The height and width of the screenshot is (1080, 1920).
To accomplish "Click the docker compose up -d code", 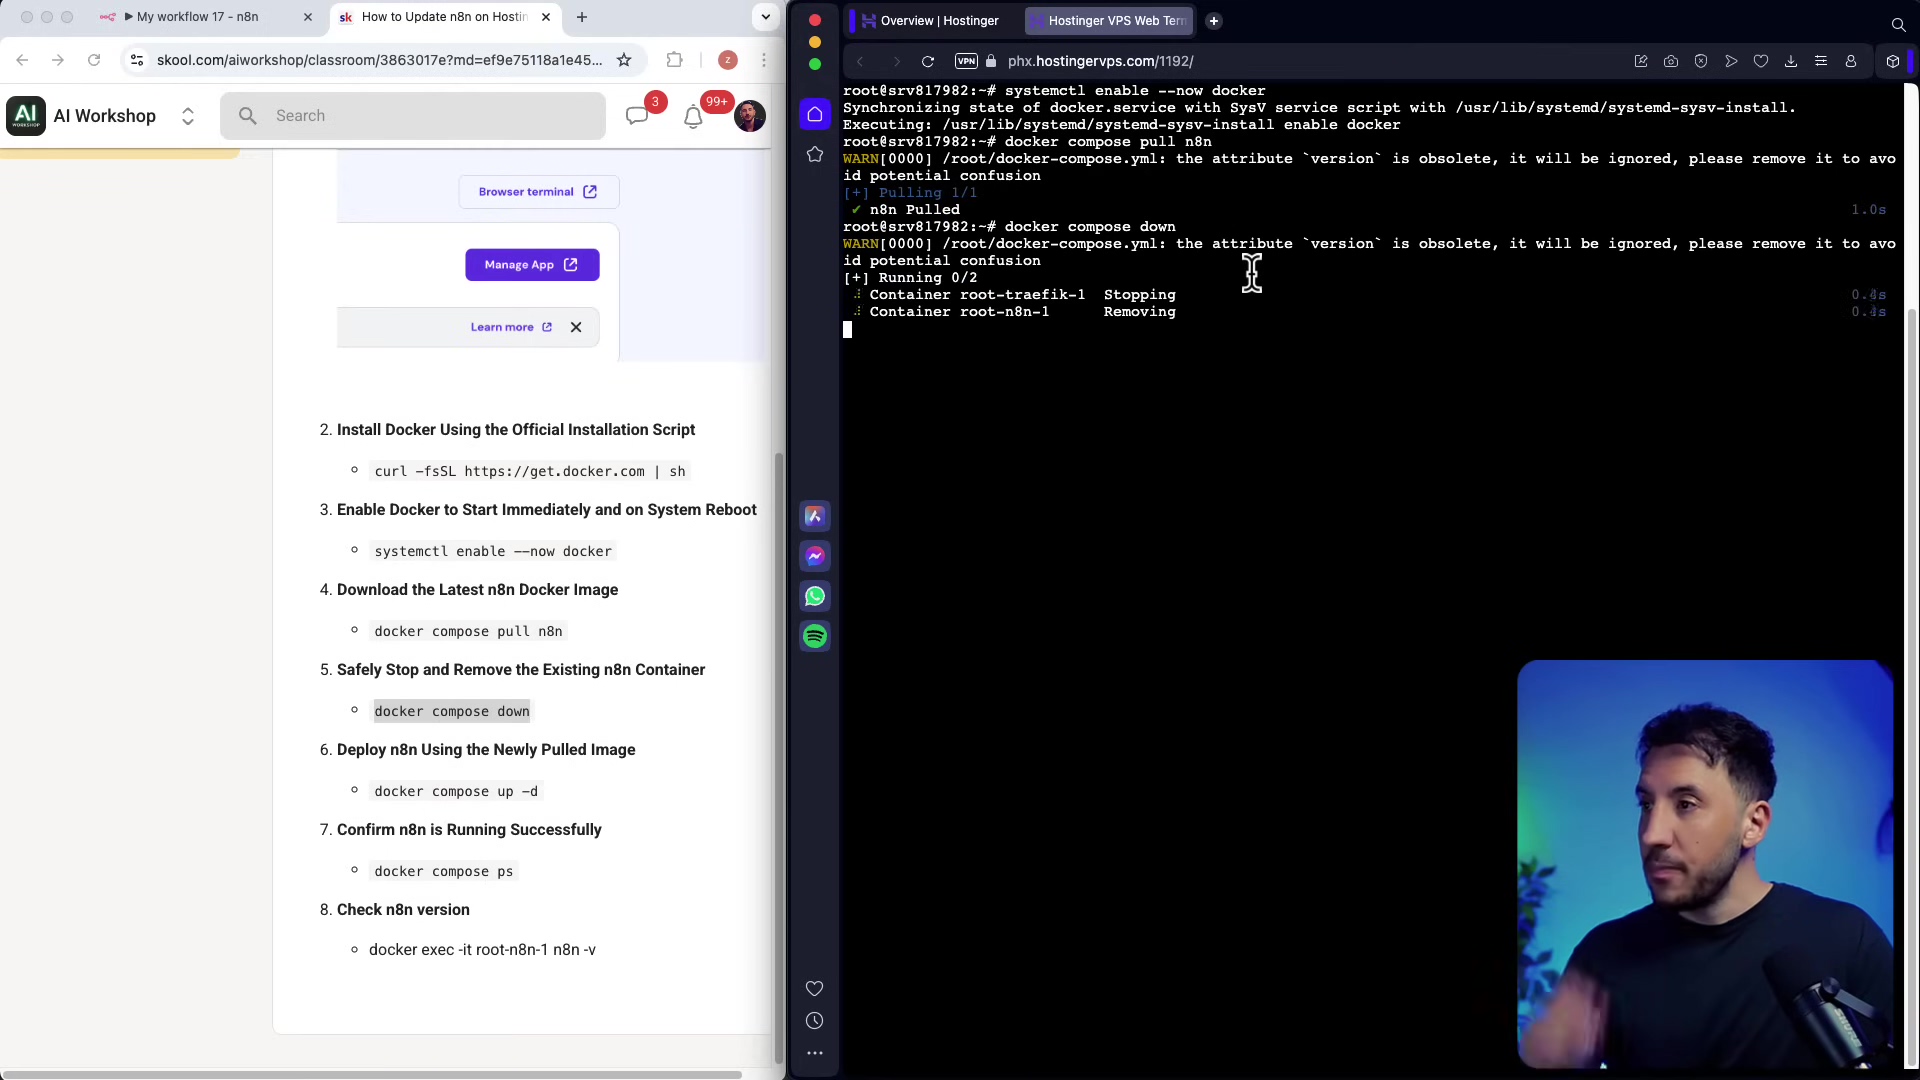I will [x=456, y=791].
